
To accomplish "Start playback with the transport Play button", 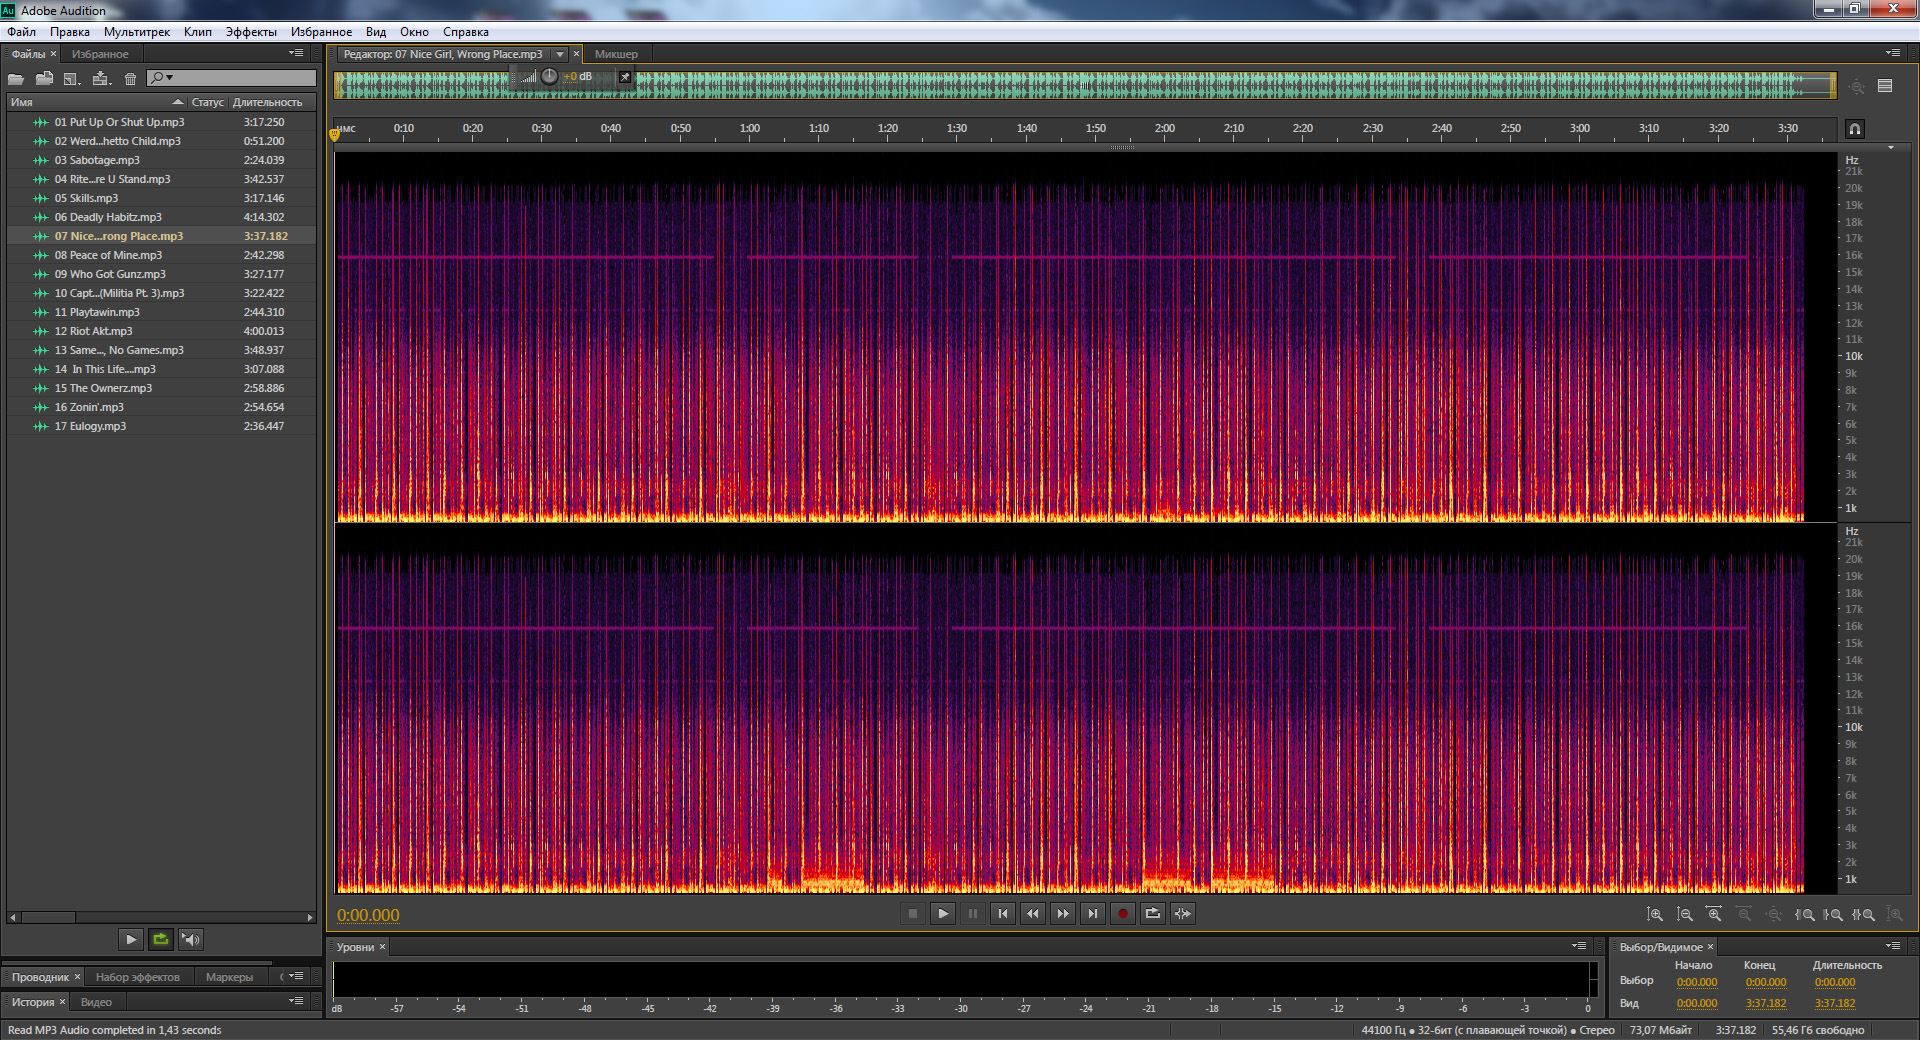I will tap(942, 913).
